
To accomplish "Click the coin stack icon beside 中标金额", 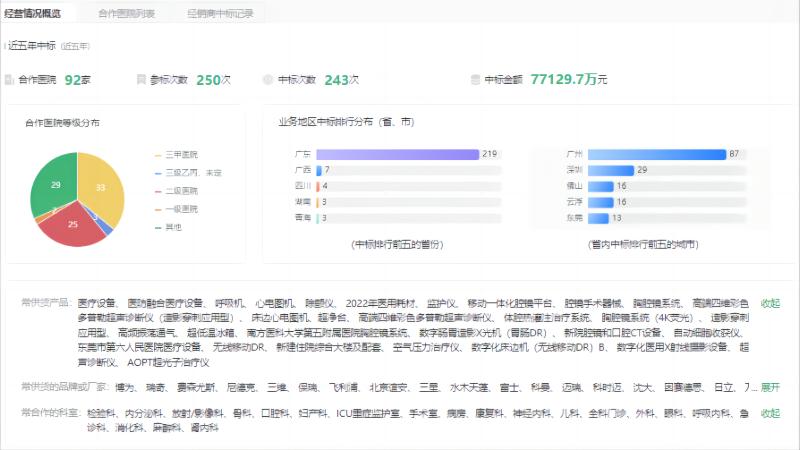I will [x=475, y=80].
